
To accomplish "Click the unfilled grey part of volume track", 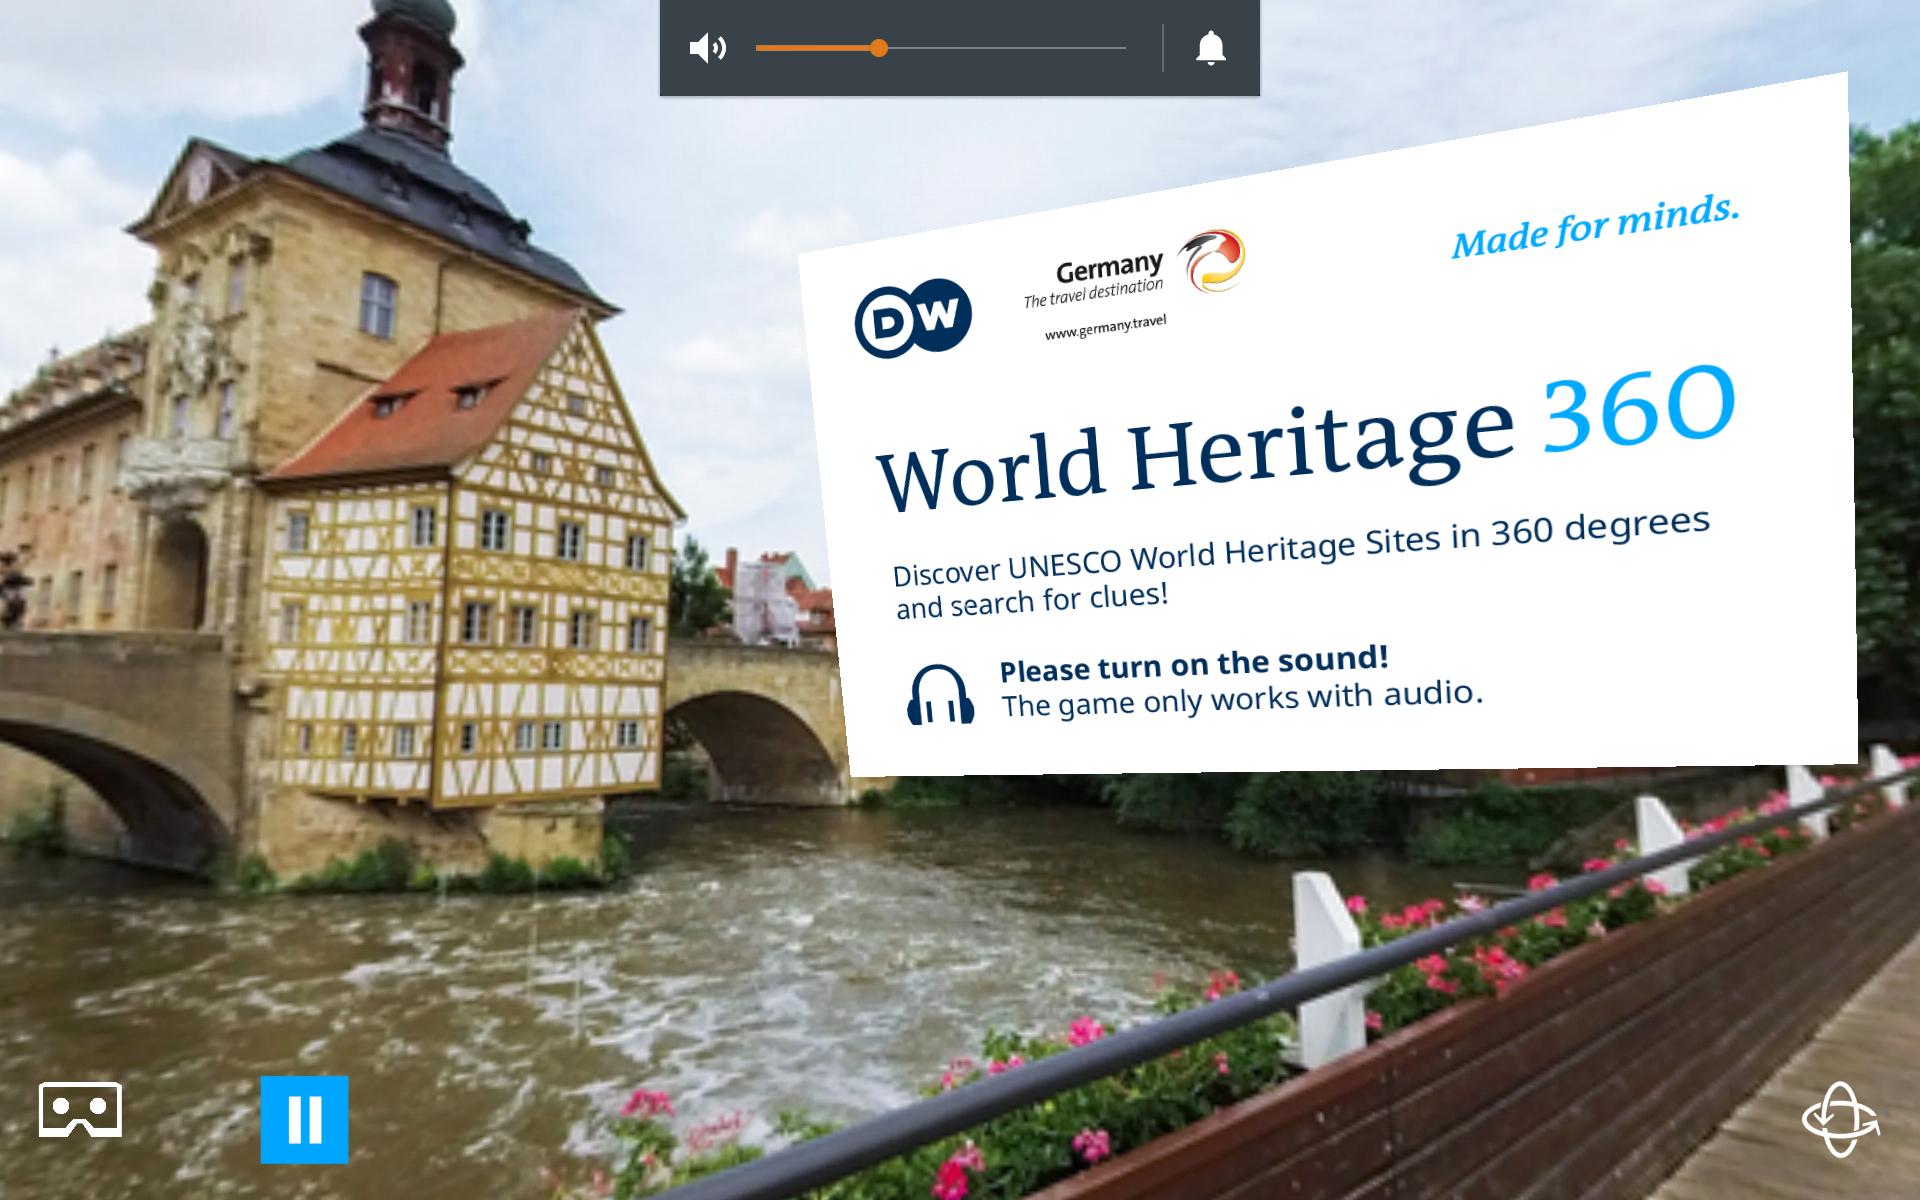I will [x=1005, y=48].
